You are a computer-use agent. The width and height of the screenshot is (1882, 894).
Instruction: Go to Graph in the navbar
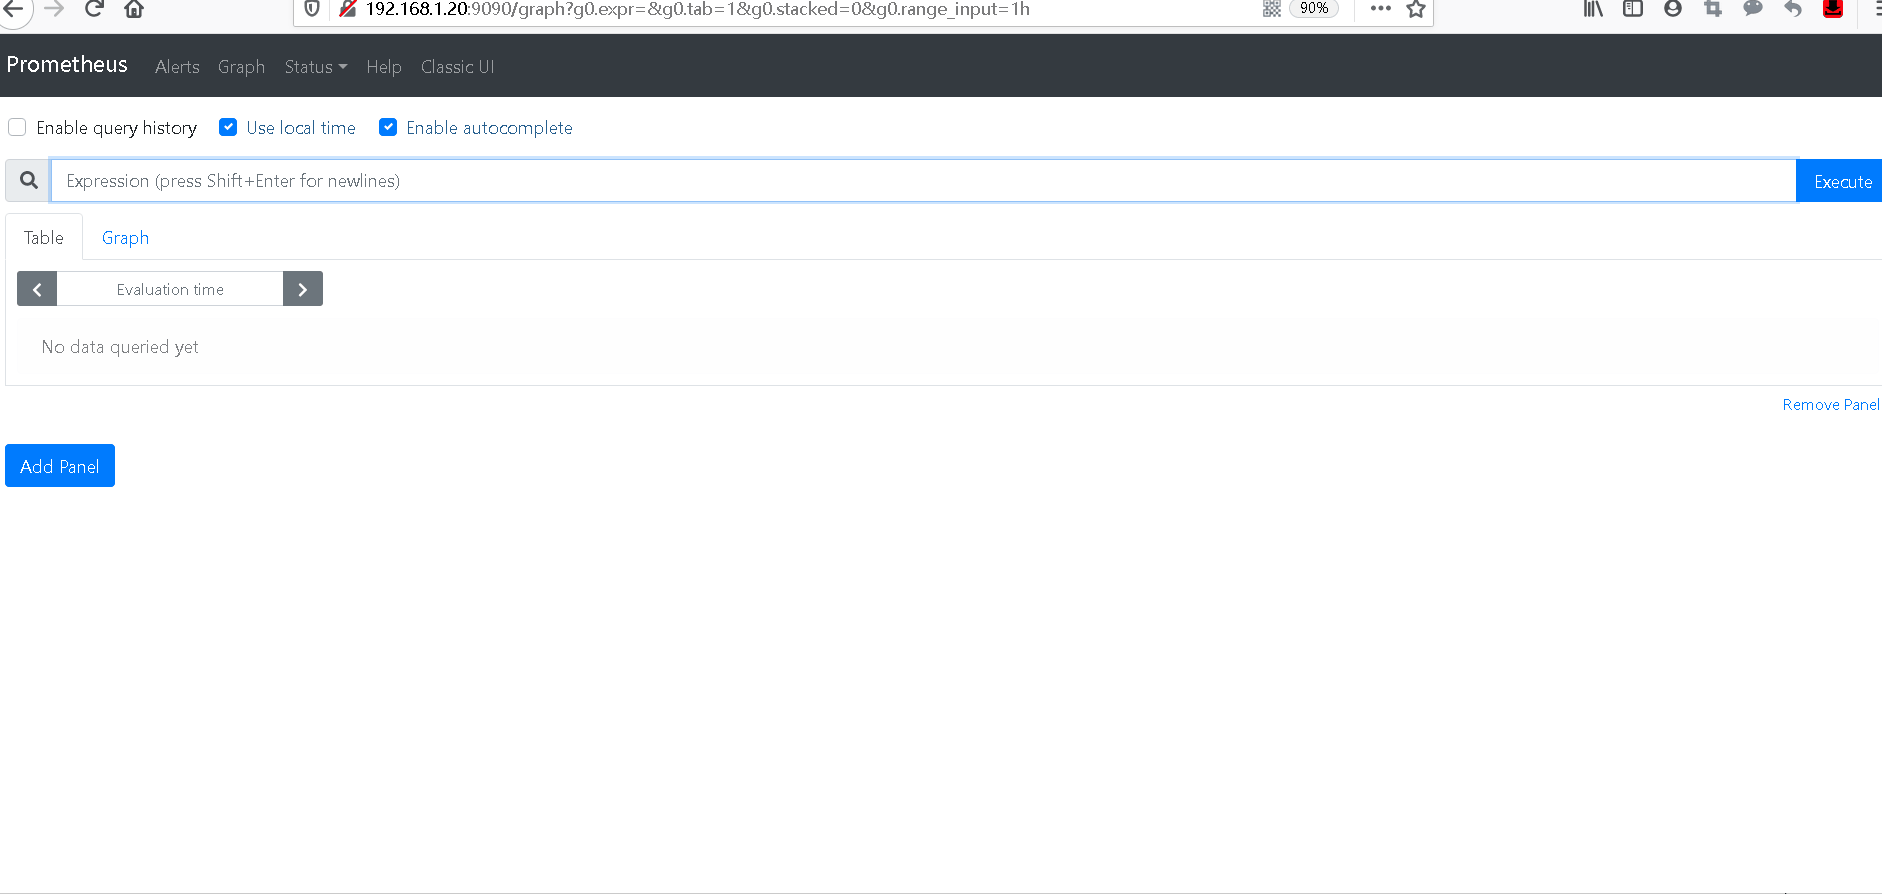(x=241, y=67)
